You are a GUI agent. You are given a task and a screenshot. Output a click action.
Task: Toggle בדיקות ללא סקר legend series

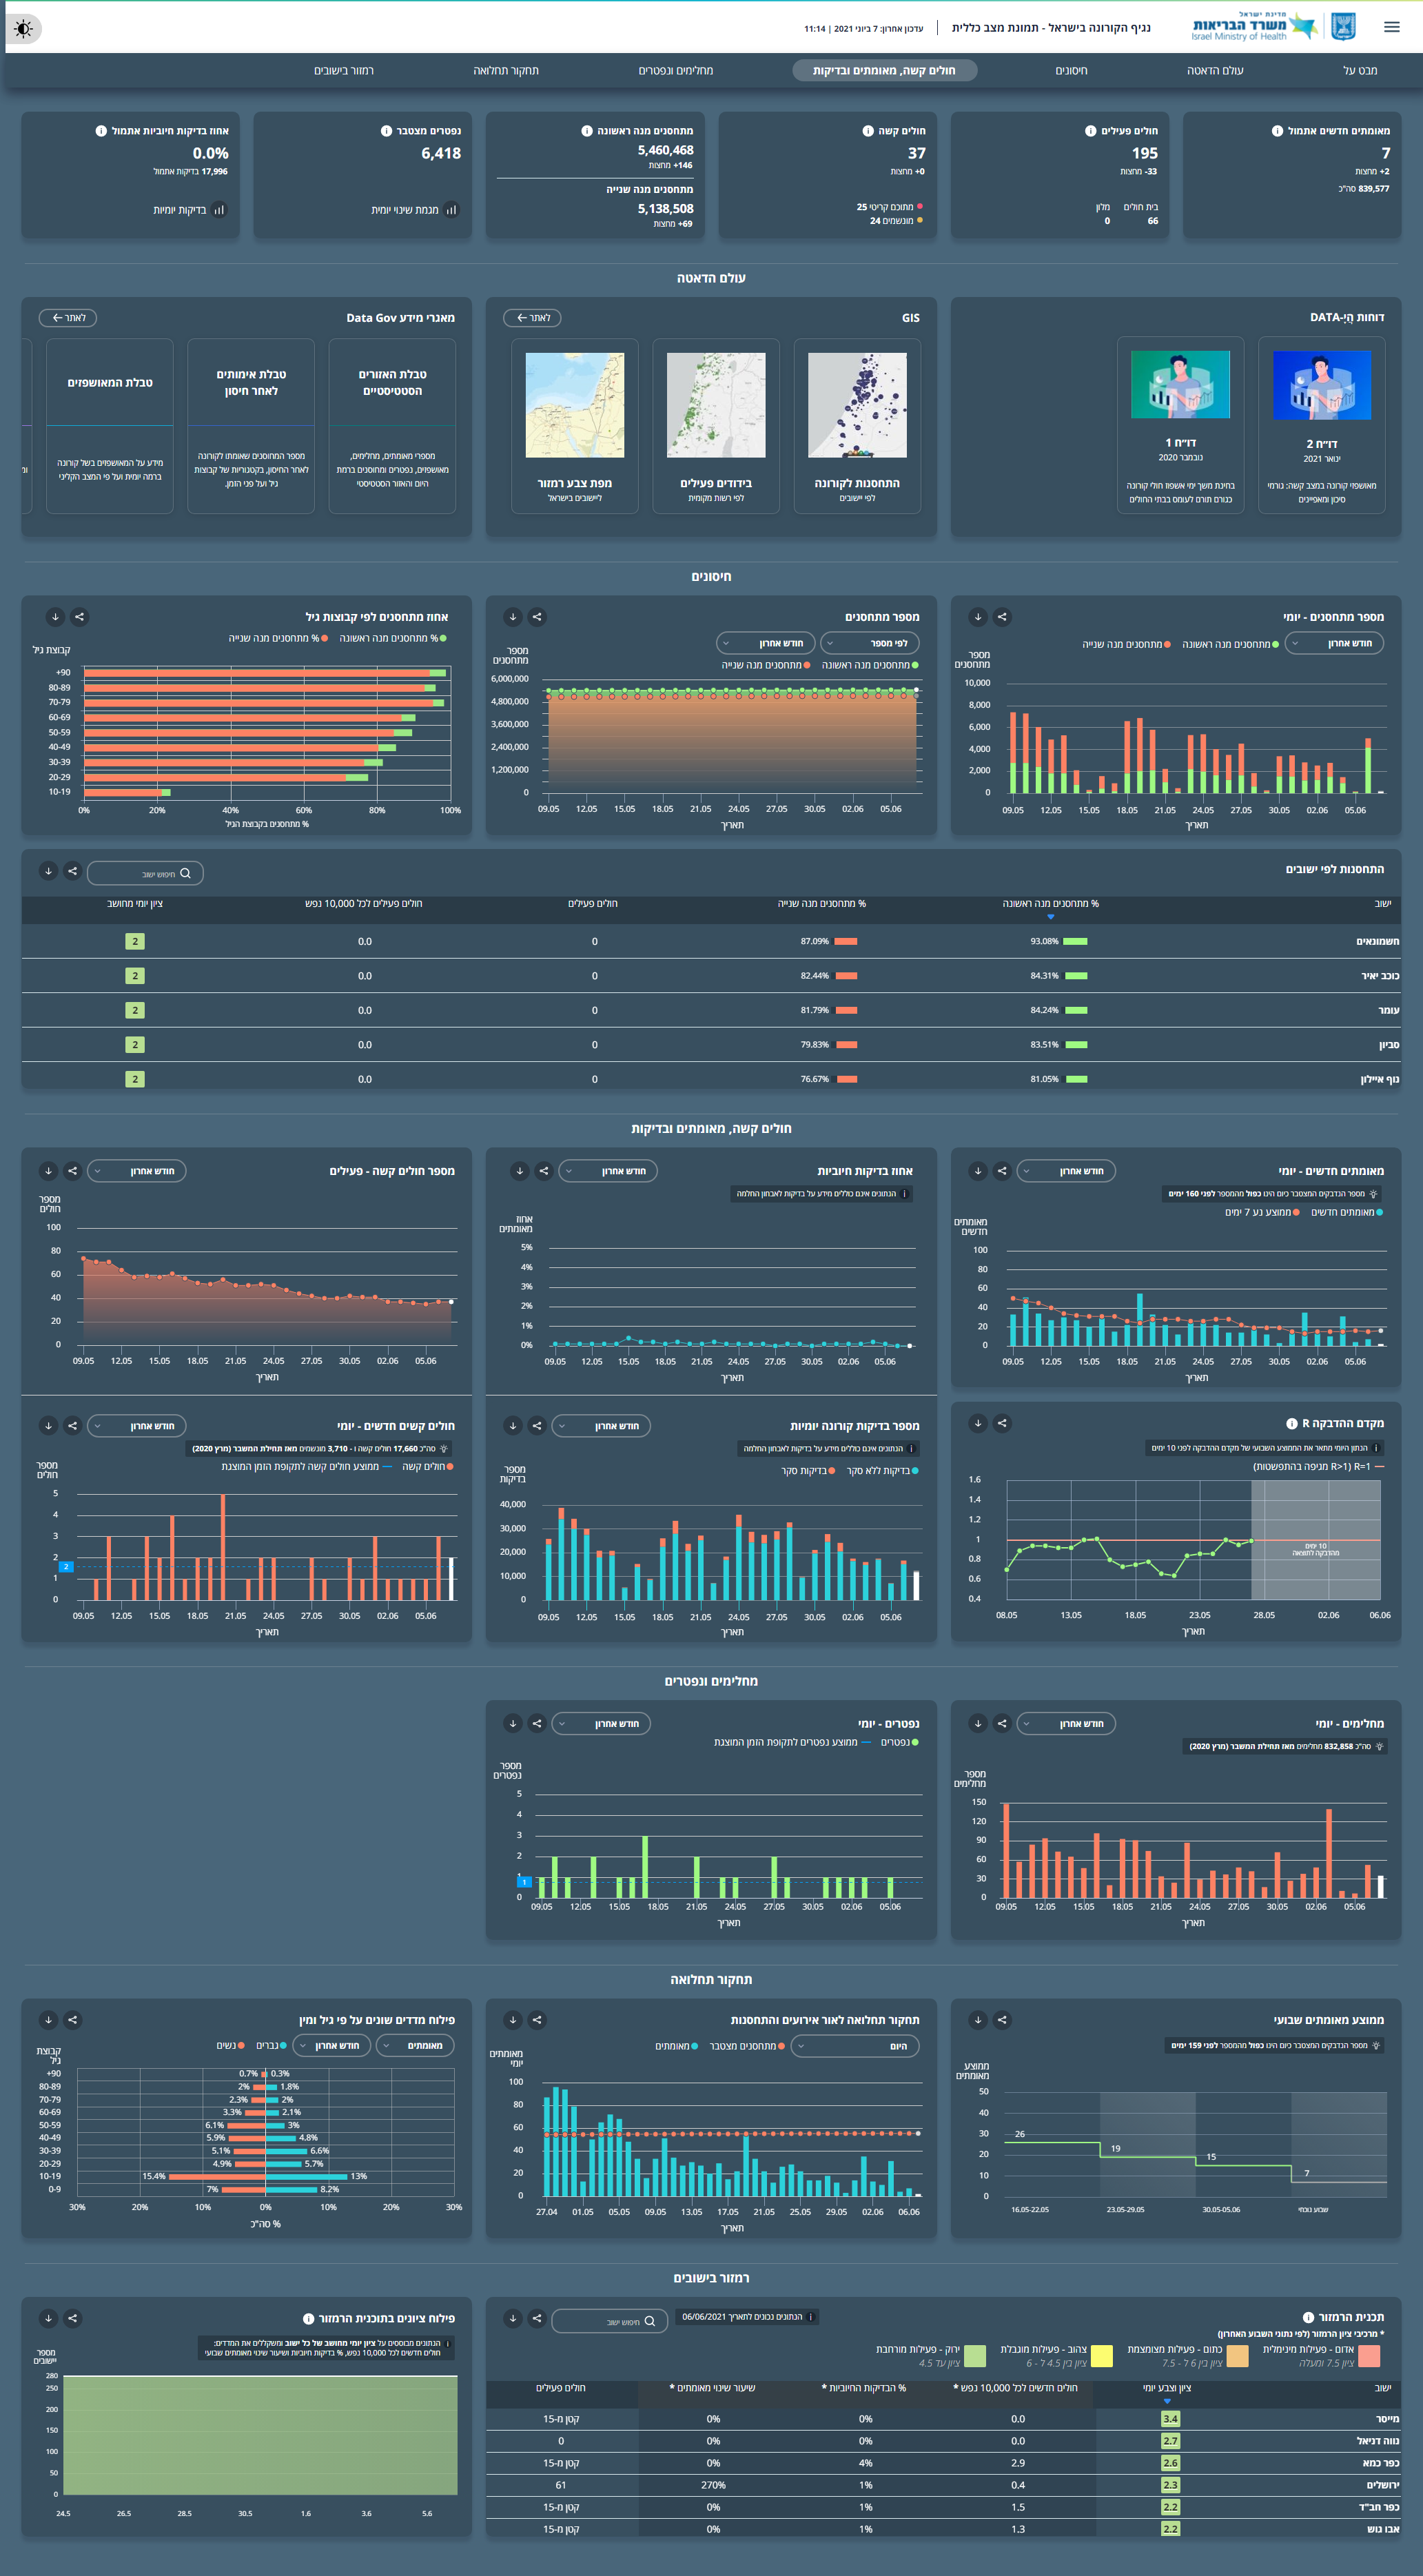point(883,1471)
